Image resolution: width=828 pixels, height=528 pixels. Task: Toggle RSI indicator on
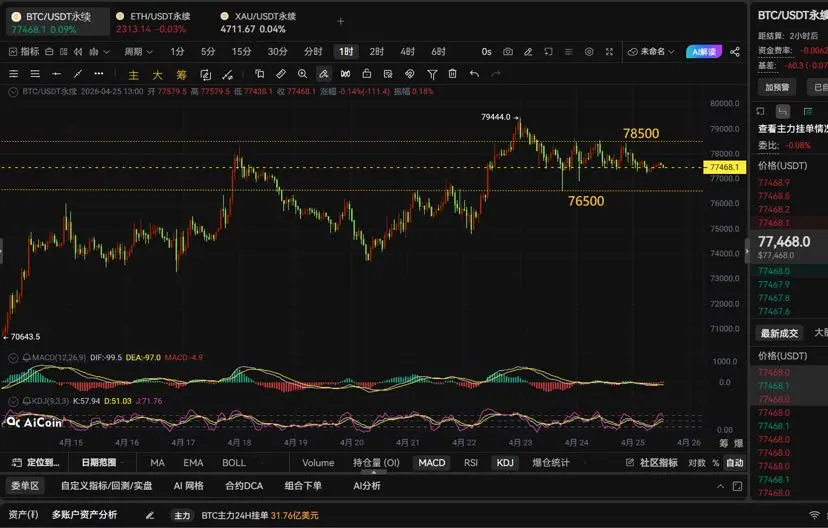(x=471, y=463)
